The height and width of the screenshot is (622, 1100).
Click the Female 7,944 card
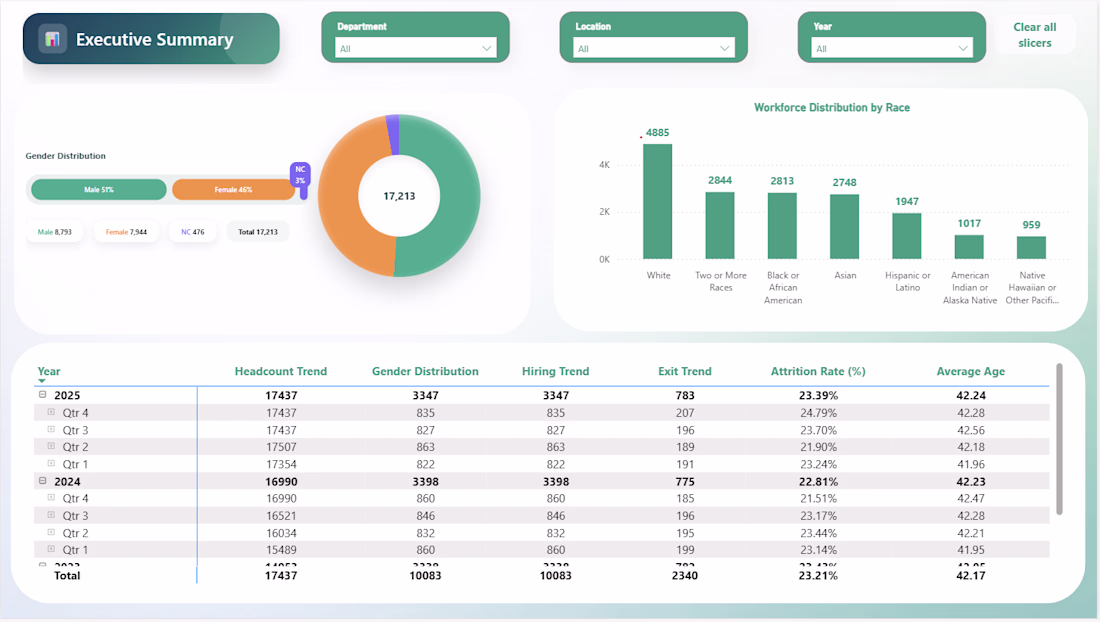126,232
